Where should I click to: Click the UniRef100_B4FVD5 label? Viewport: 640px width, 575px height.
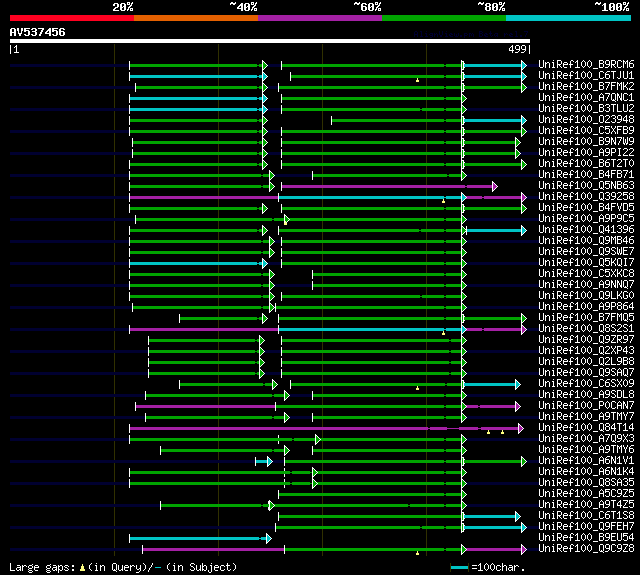point(586,208)
